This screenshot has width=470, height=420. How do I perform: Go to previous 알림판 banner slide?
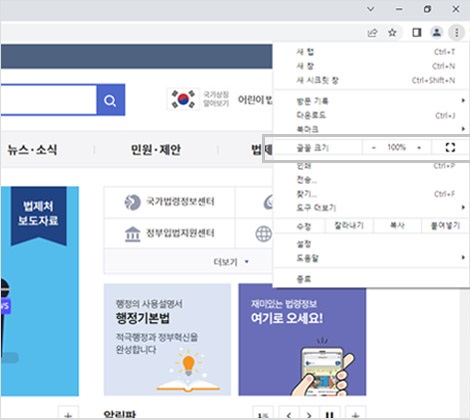289,414
